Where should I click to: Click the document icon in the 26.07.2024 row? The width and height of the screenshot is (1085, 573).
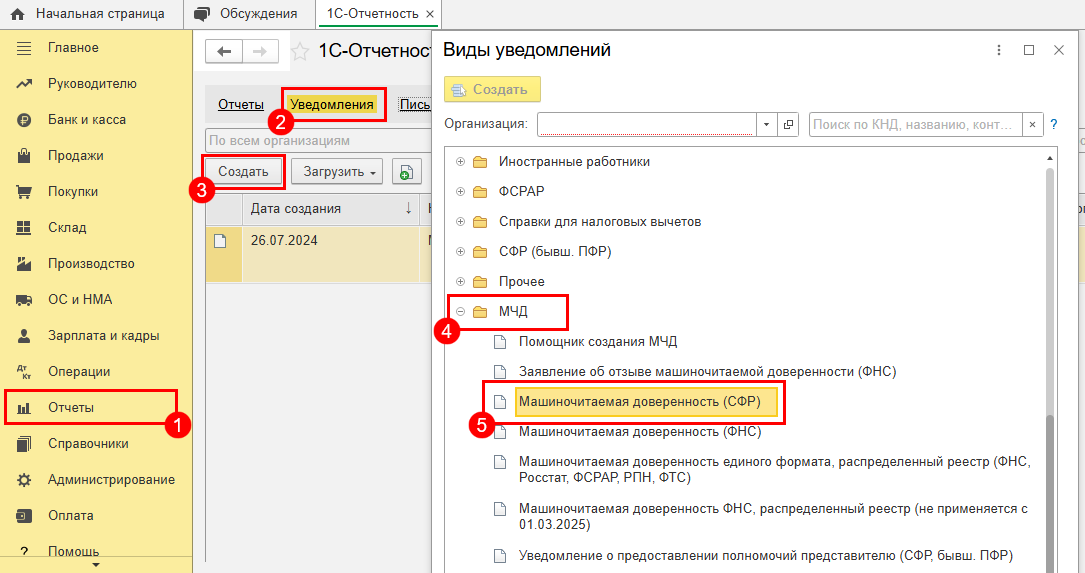[220, 241]
